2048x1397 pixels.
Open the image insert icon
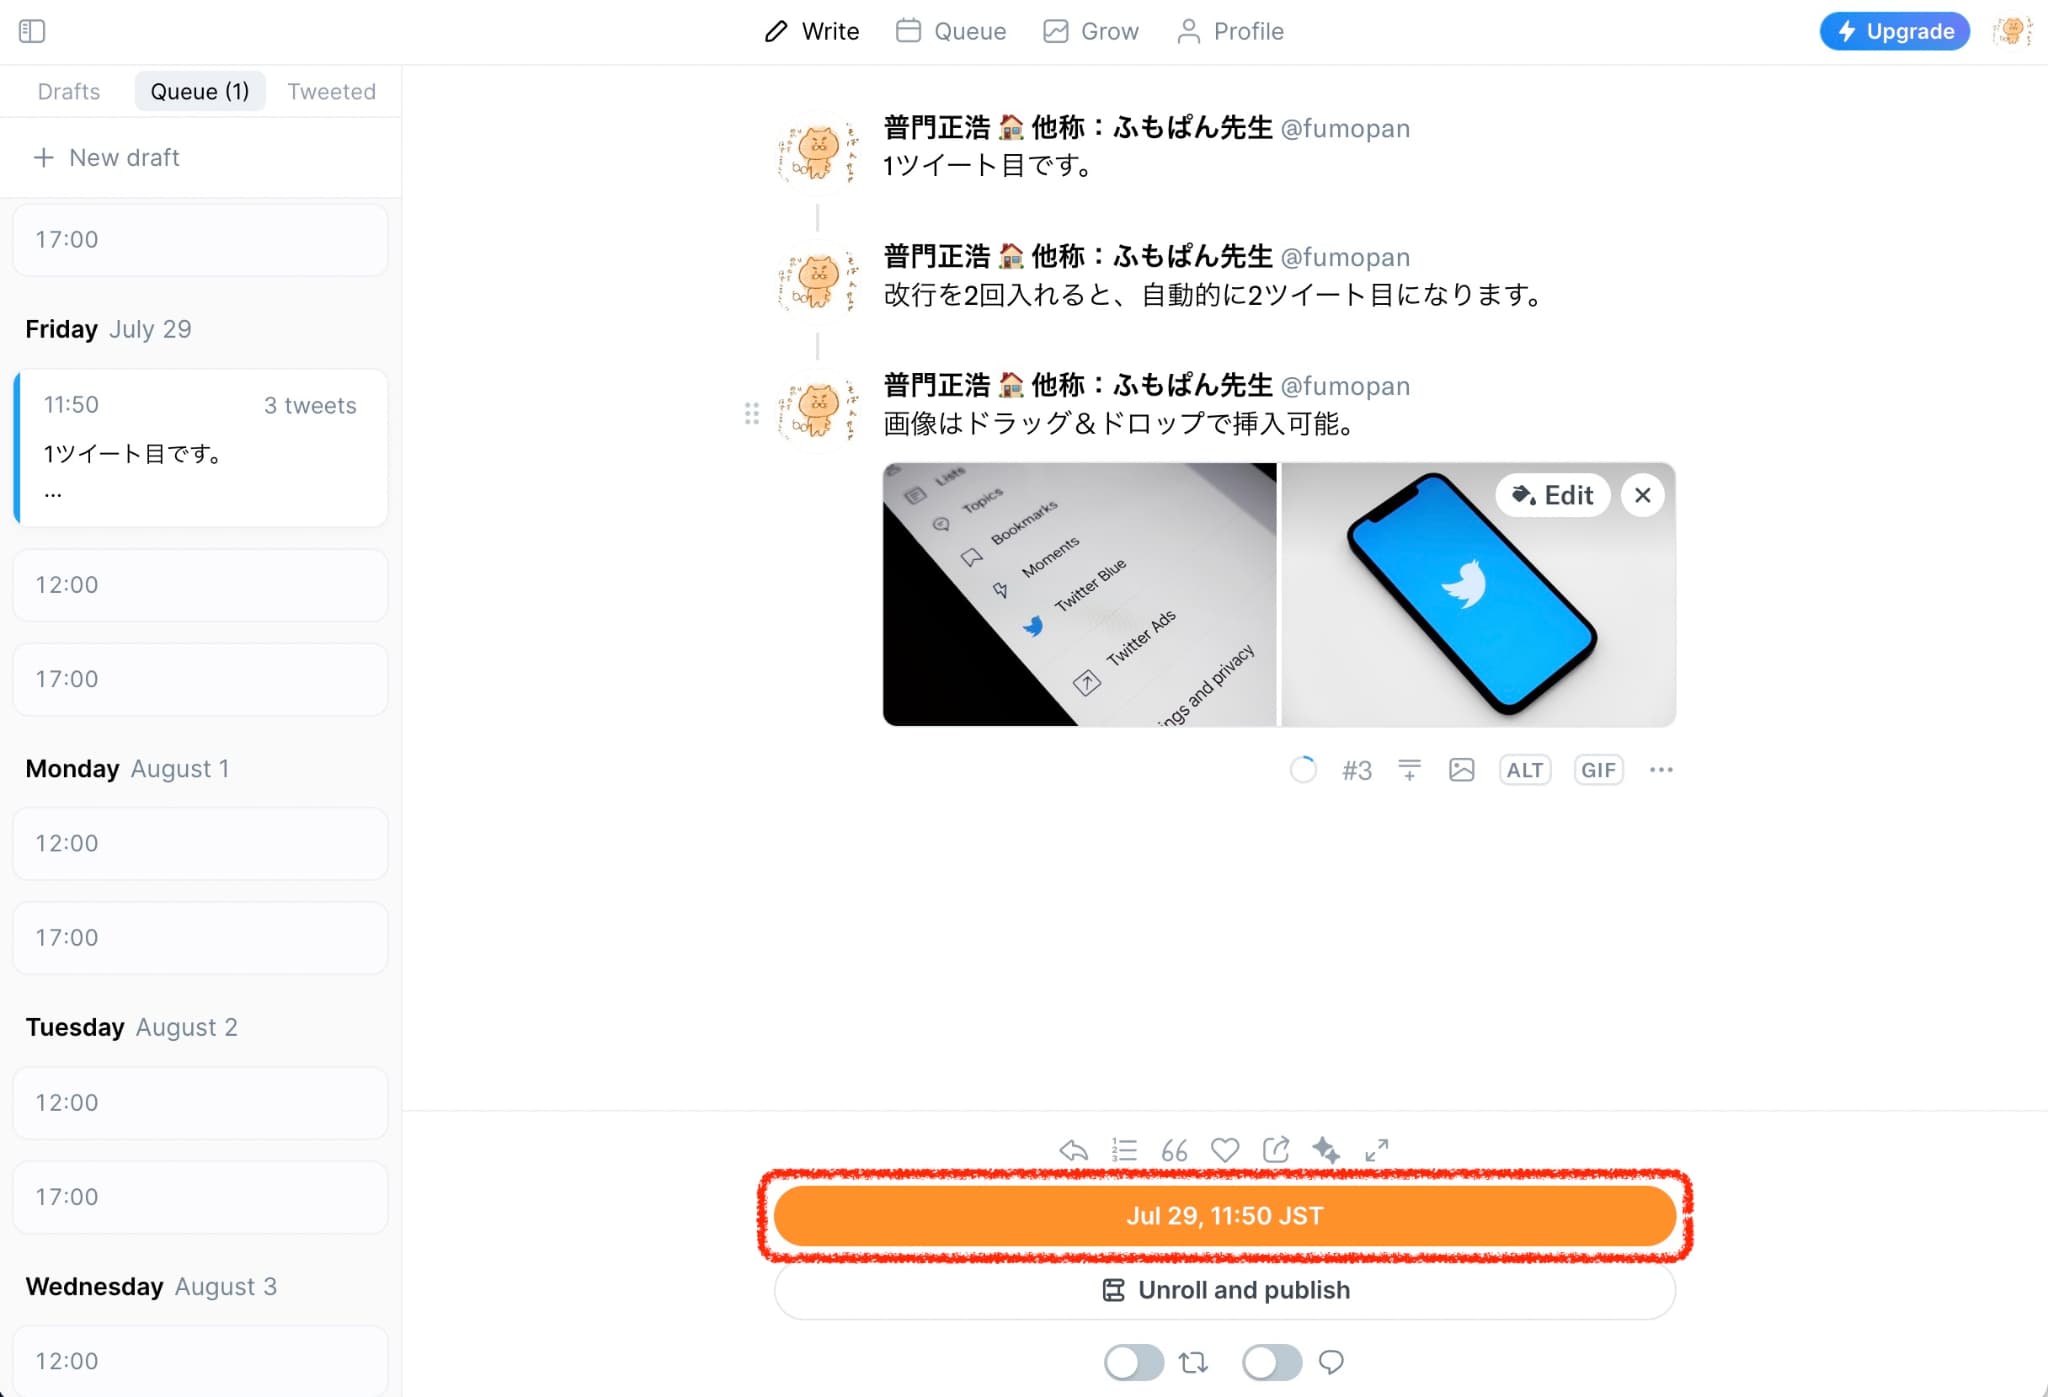coord(1461,769)
